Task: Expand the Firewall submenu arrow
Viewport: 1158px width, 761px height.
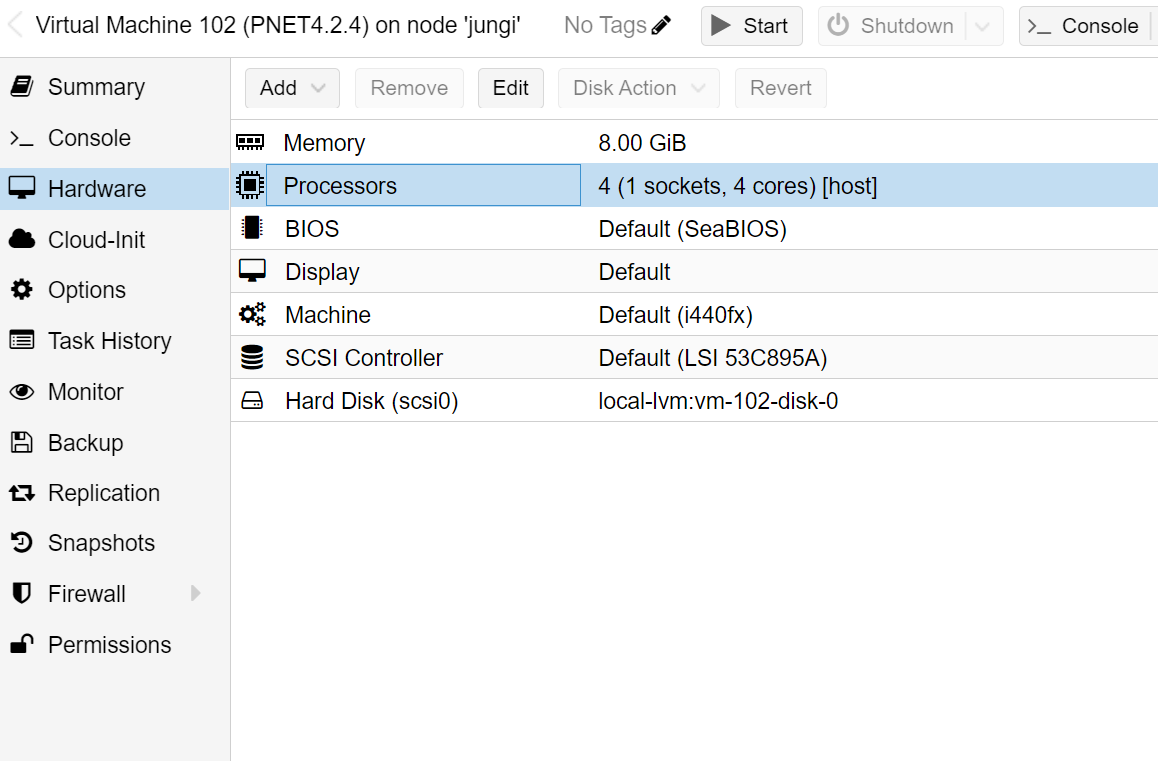Action: pyautogui.click(x=196, y=594)
